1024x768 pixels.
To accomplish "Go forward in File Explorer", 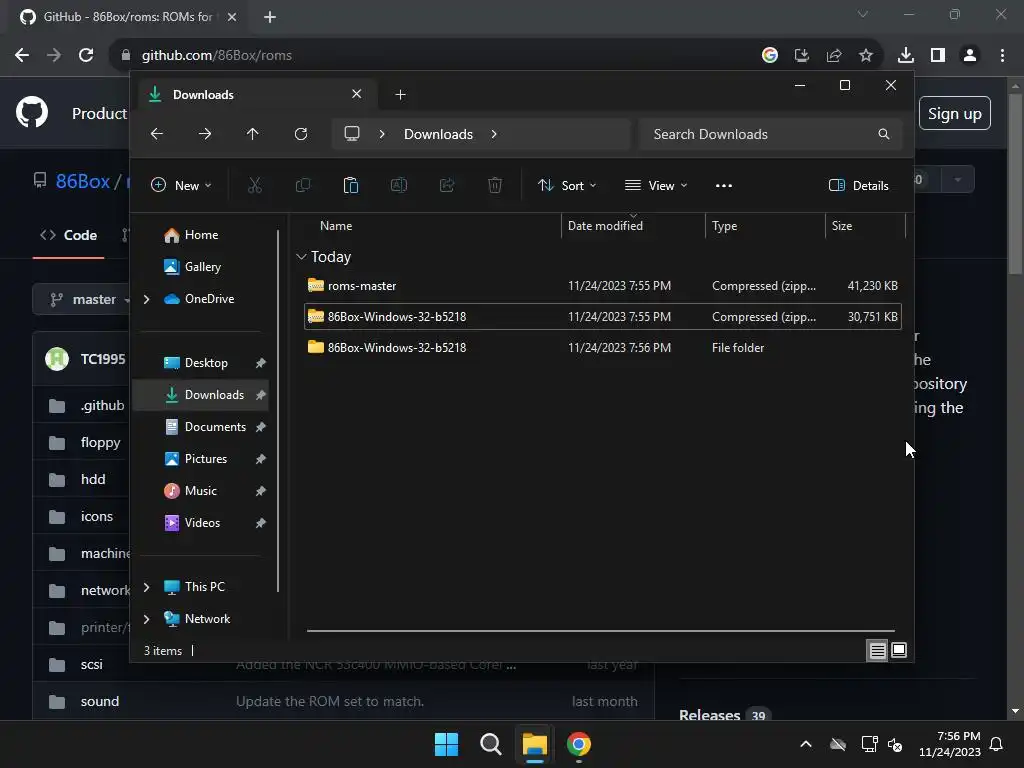I will click(x=205, y=134).
